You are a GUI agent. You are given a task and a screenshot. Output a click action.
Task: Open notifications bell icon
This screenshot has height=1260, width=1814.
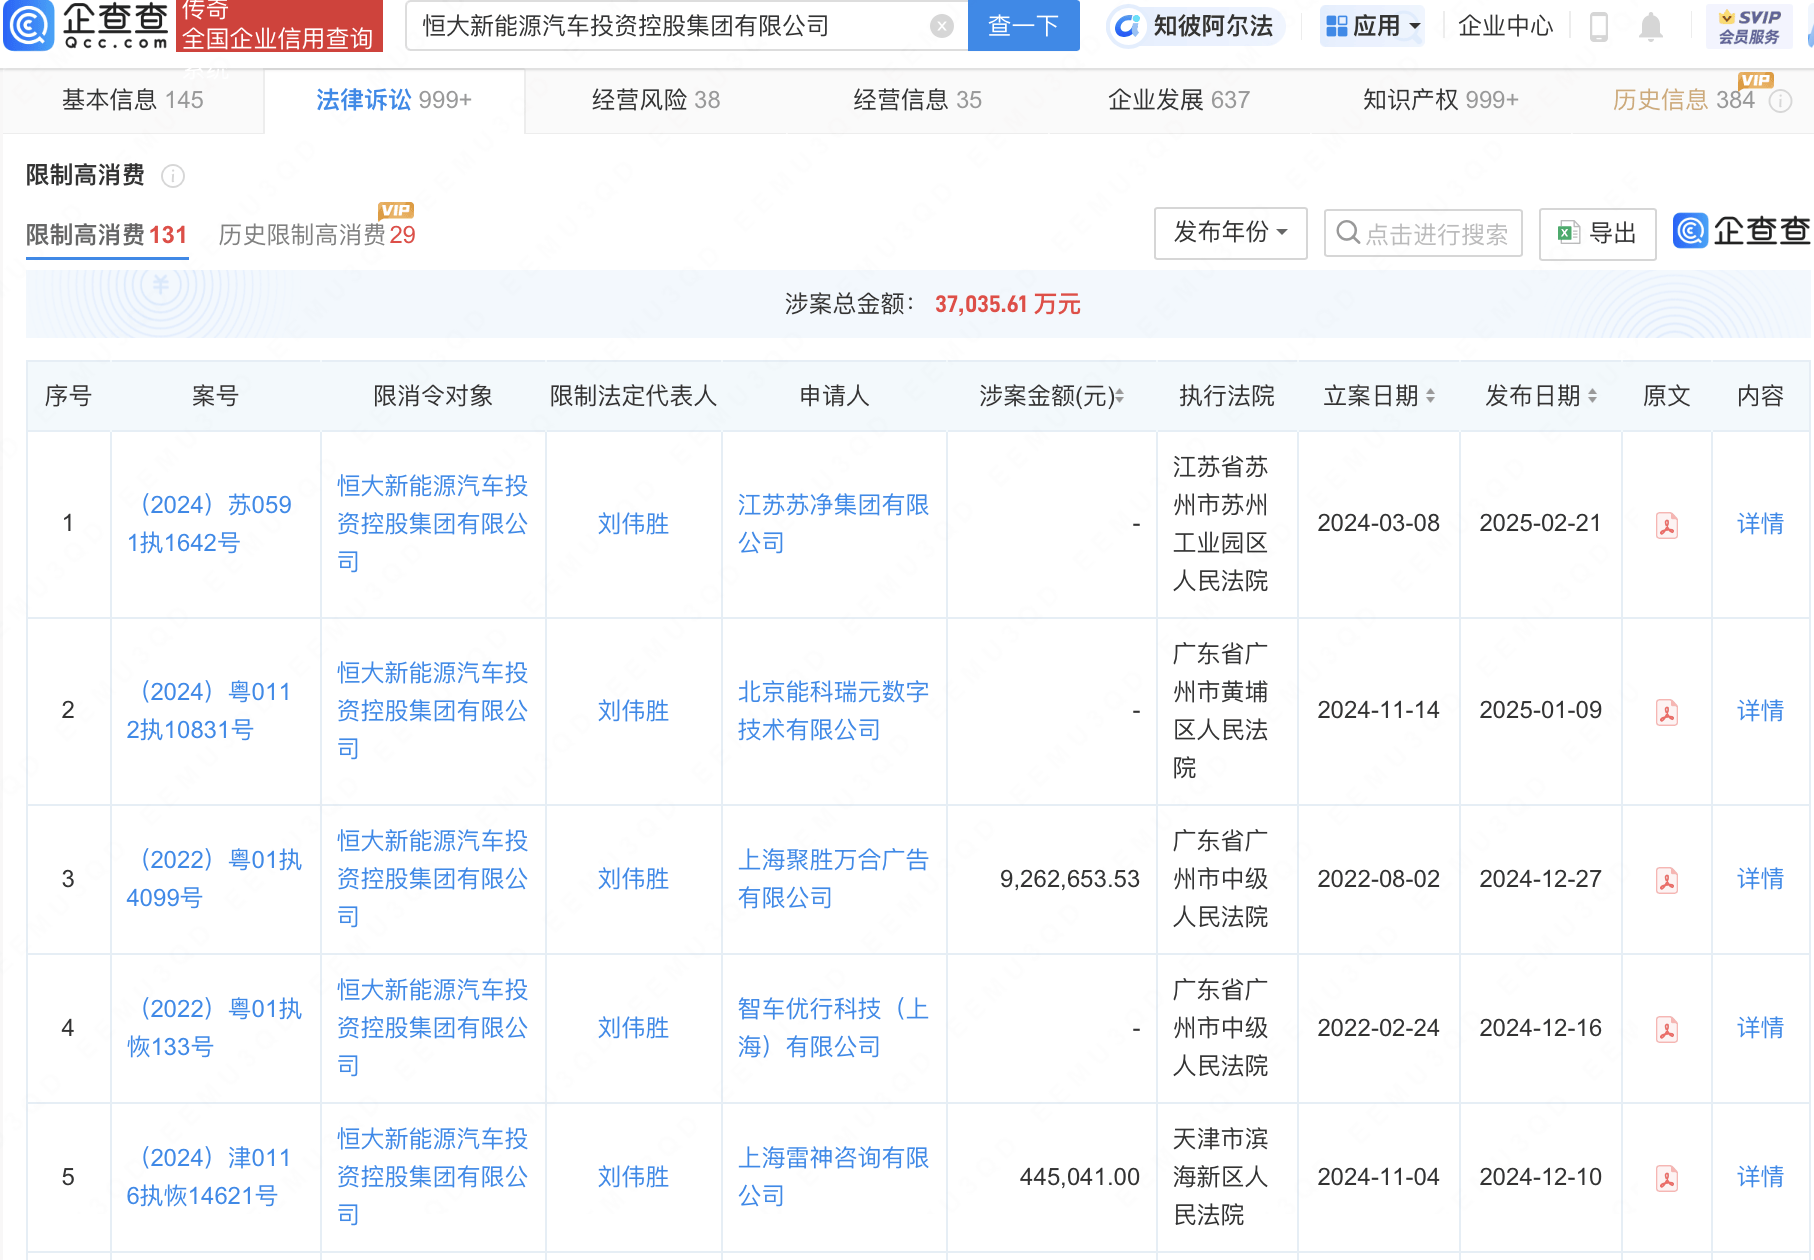click(x=1650, y=27)
